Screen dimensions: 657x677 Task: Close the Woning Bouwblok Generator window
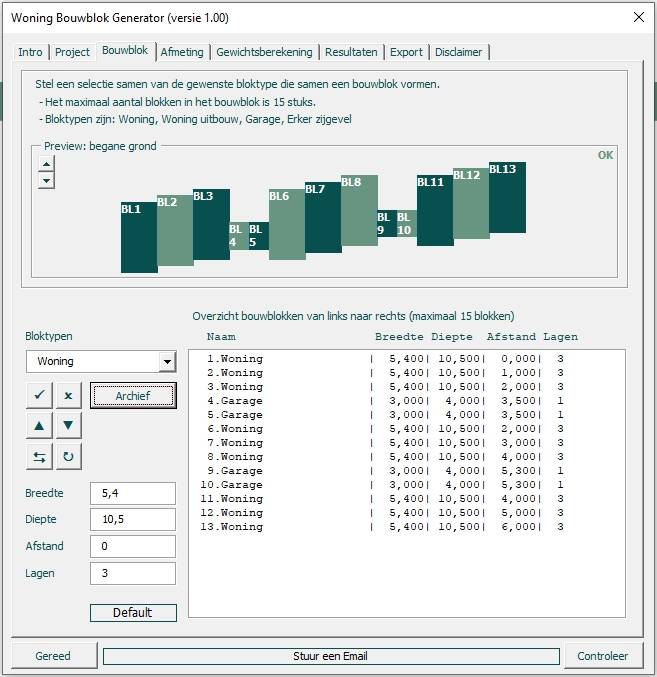point(638,17)
